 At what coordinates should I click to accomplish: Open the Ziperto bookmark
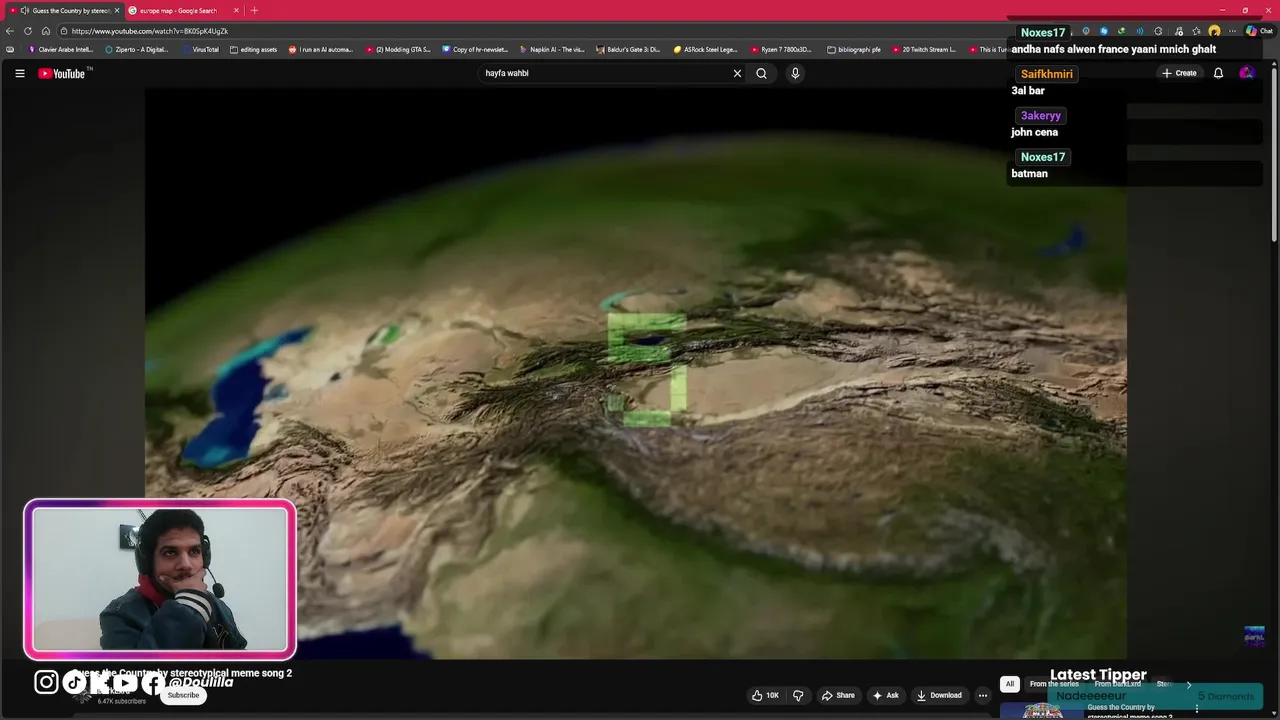(137, 49)
